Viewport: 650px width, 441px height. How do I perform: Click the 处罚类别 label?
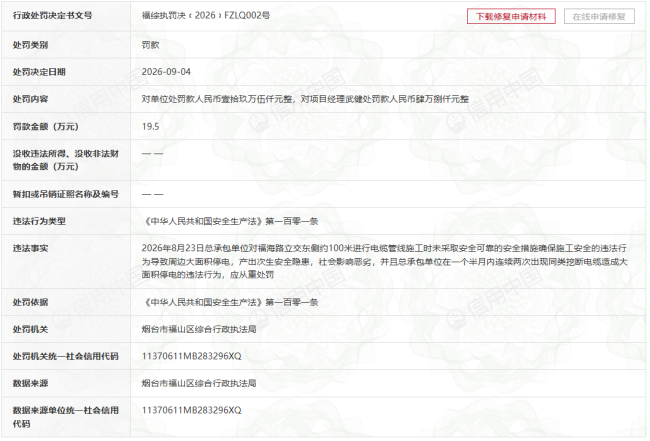click(x=30, y=45)
